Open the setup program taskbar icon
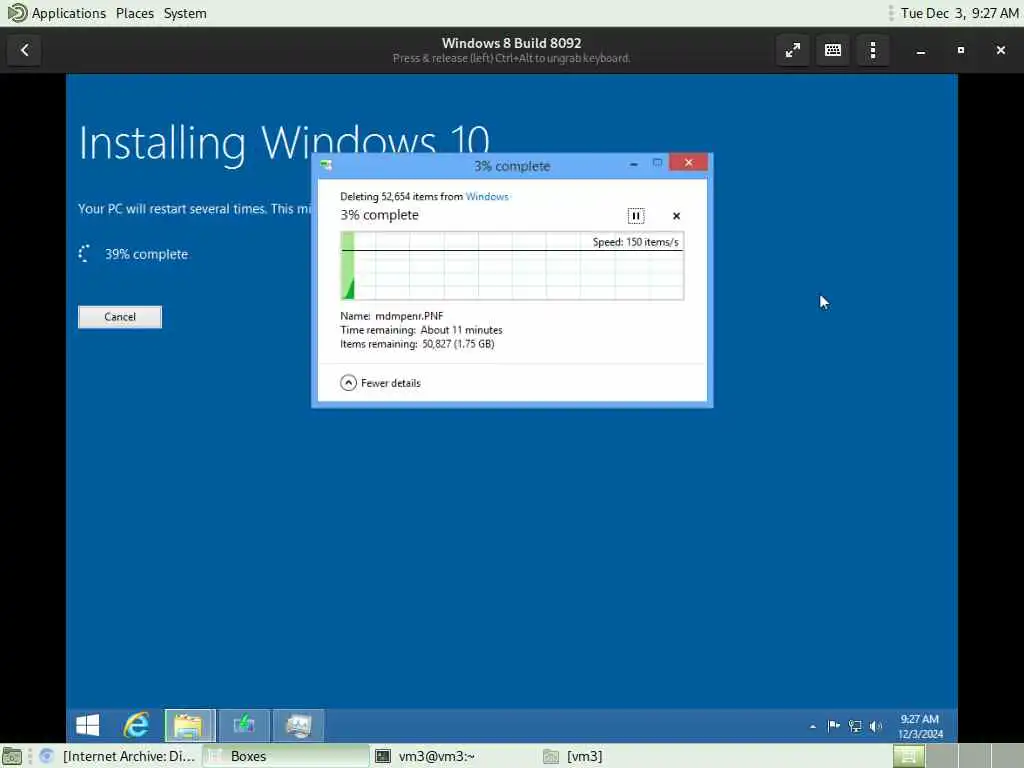The width and height of the screenshot is (1024, 768). tap(298, 725)
